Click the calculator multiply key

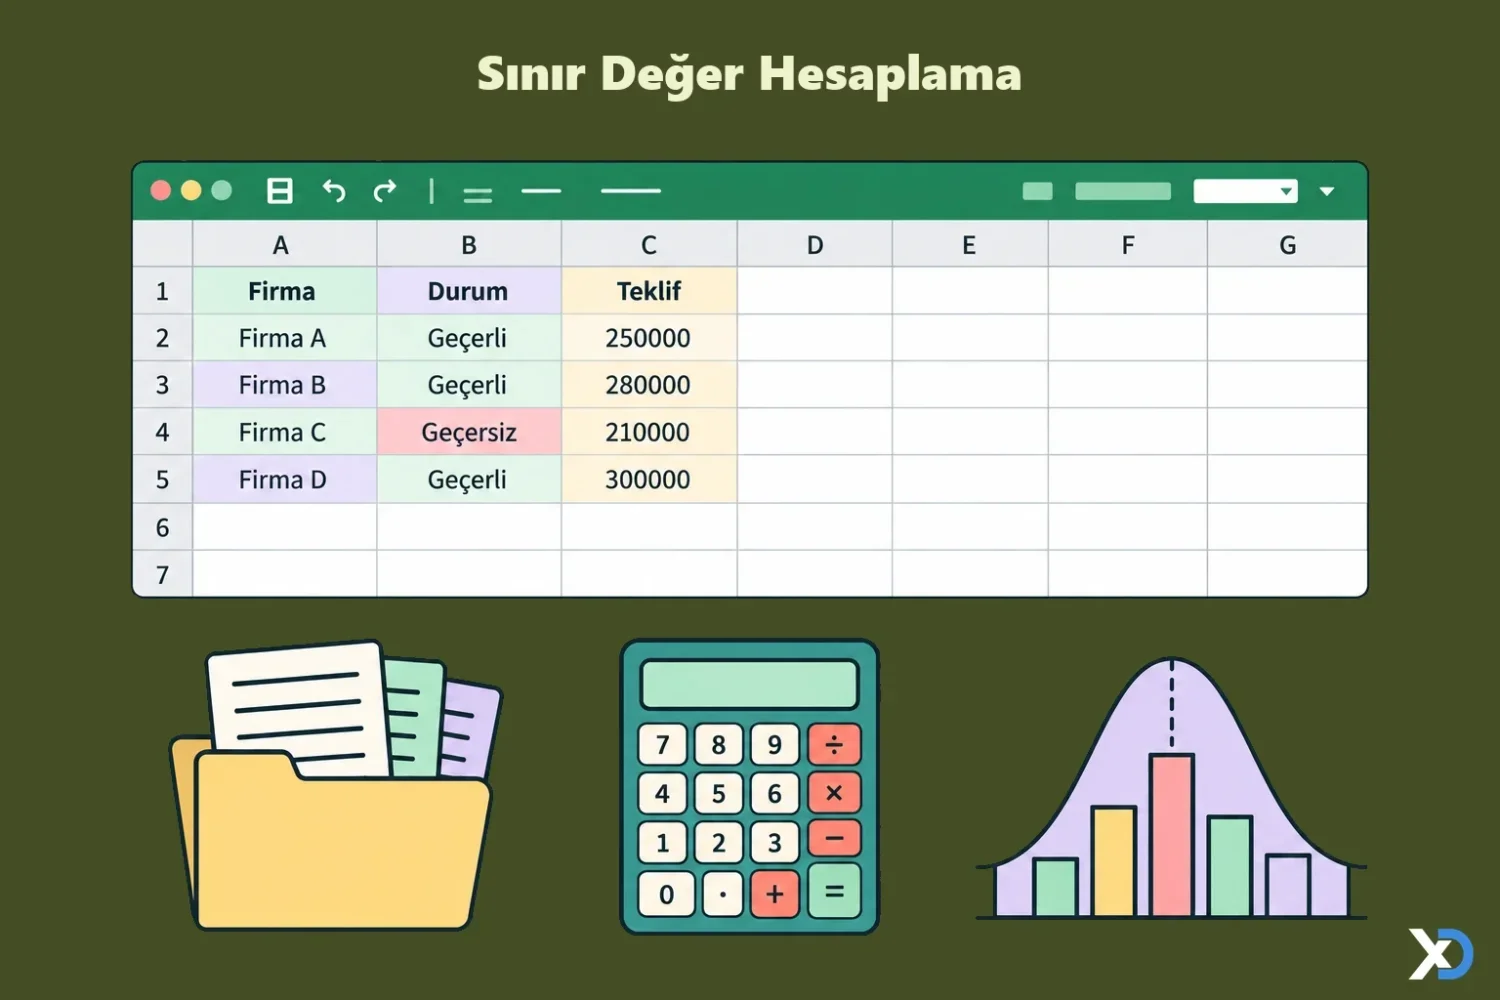(x=834, y=793)
